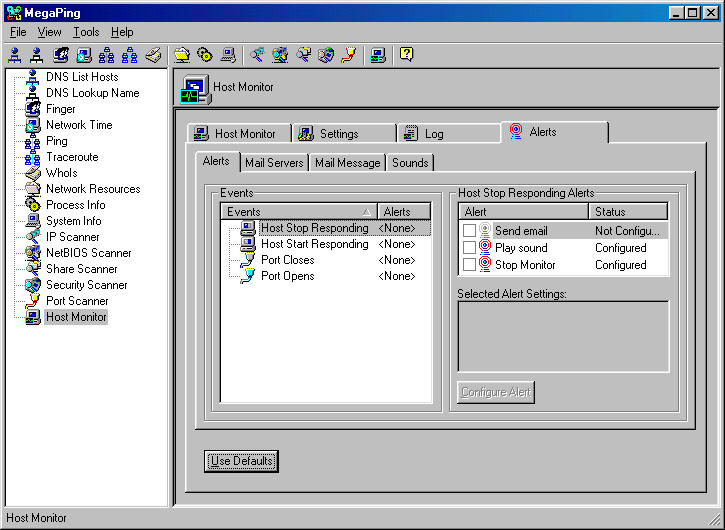Select Host Monitor in the left tree

click(76, 317)
